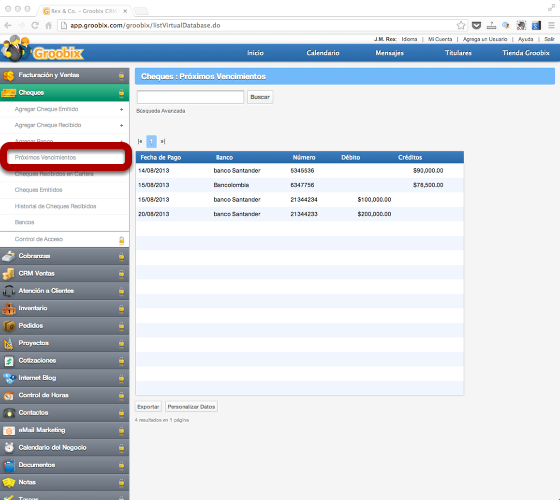The width and height of the screenshot is (560, 500).
Task: Click the Cobranzas cash register icon
Action: (x=8, y=256)
